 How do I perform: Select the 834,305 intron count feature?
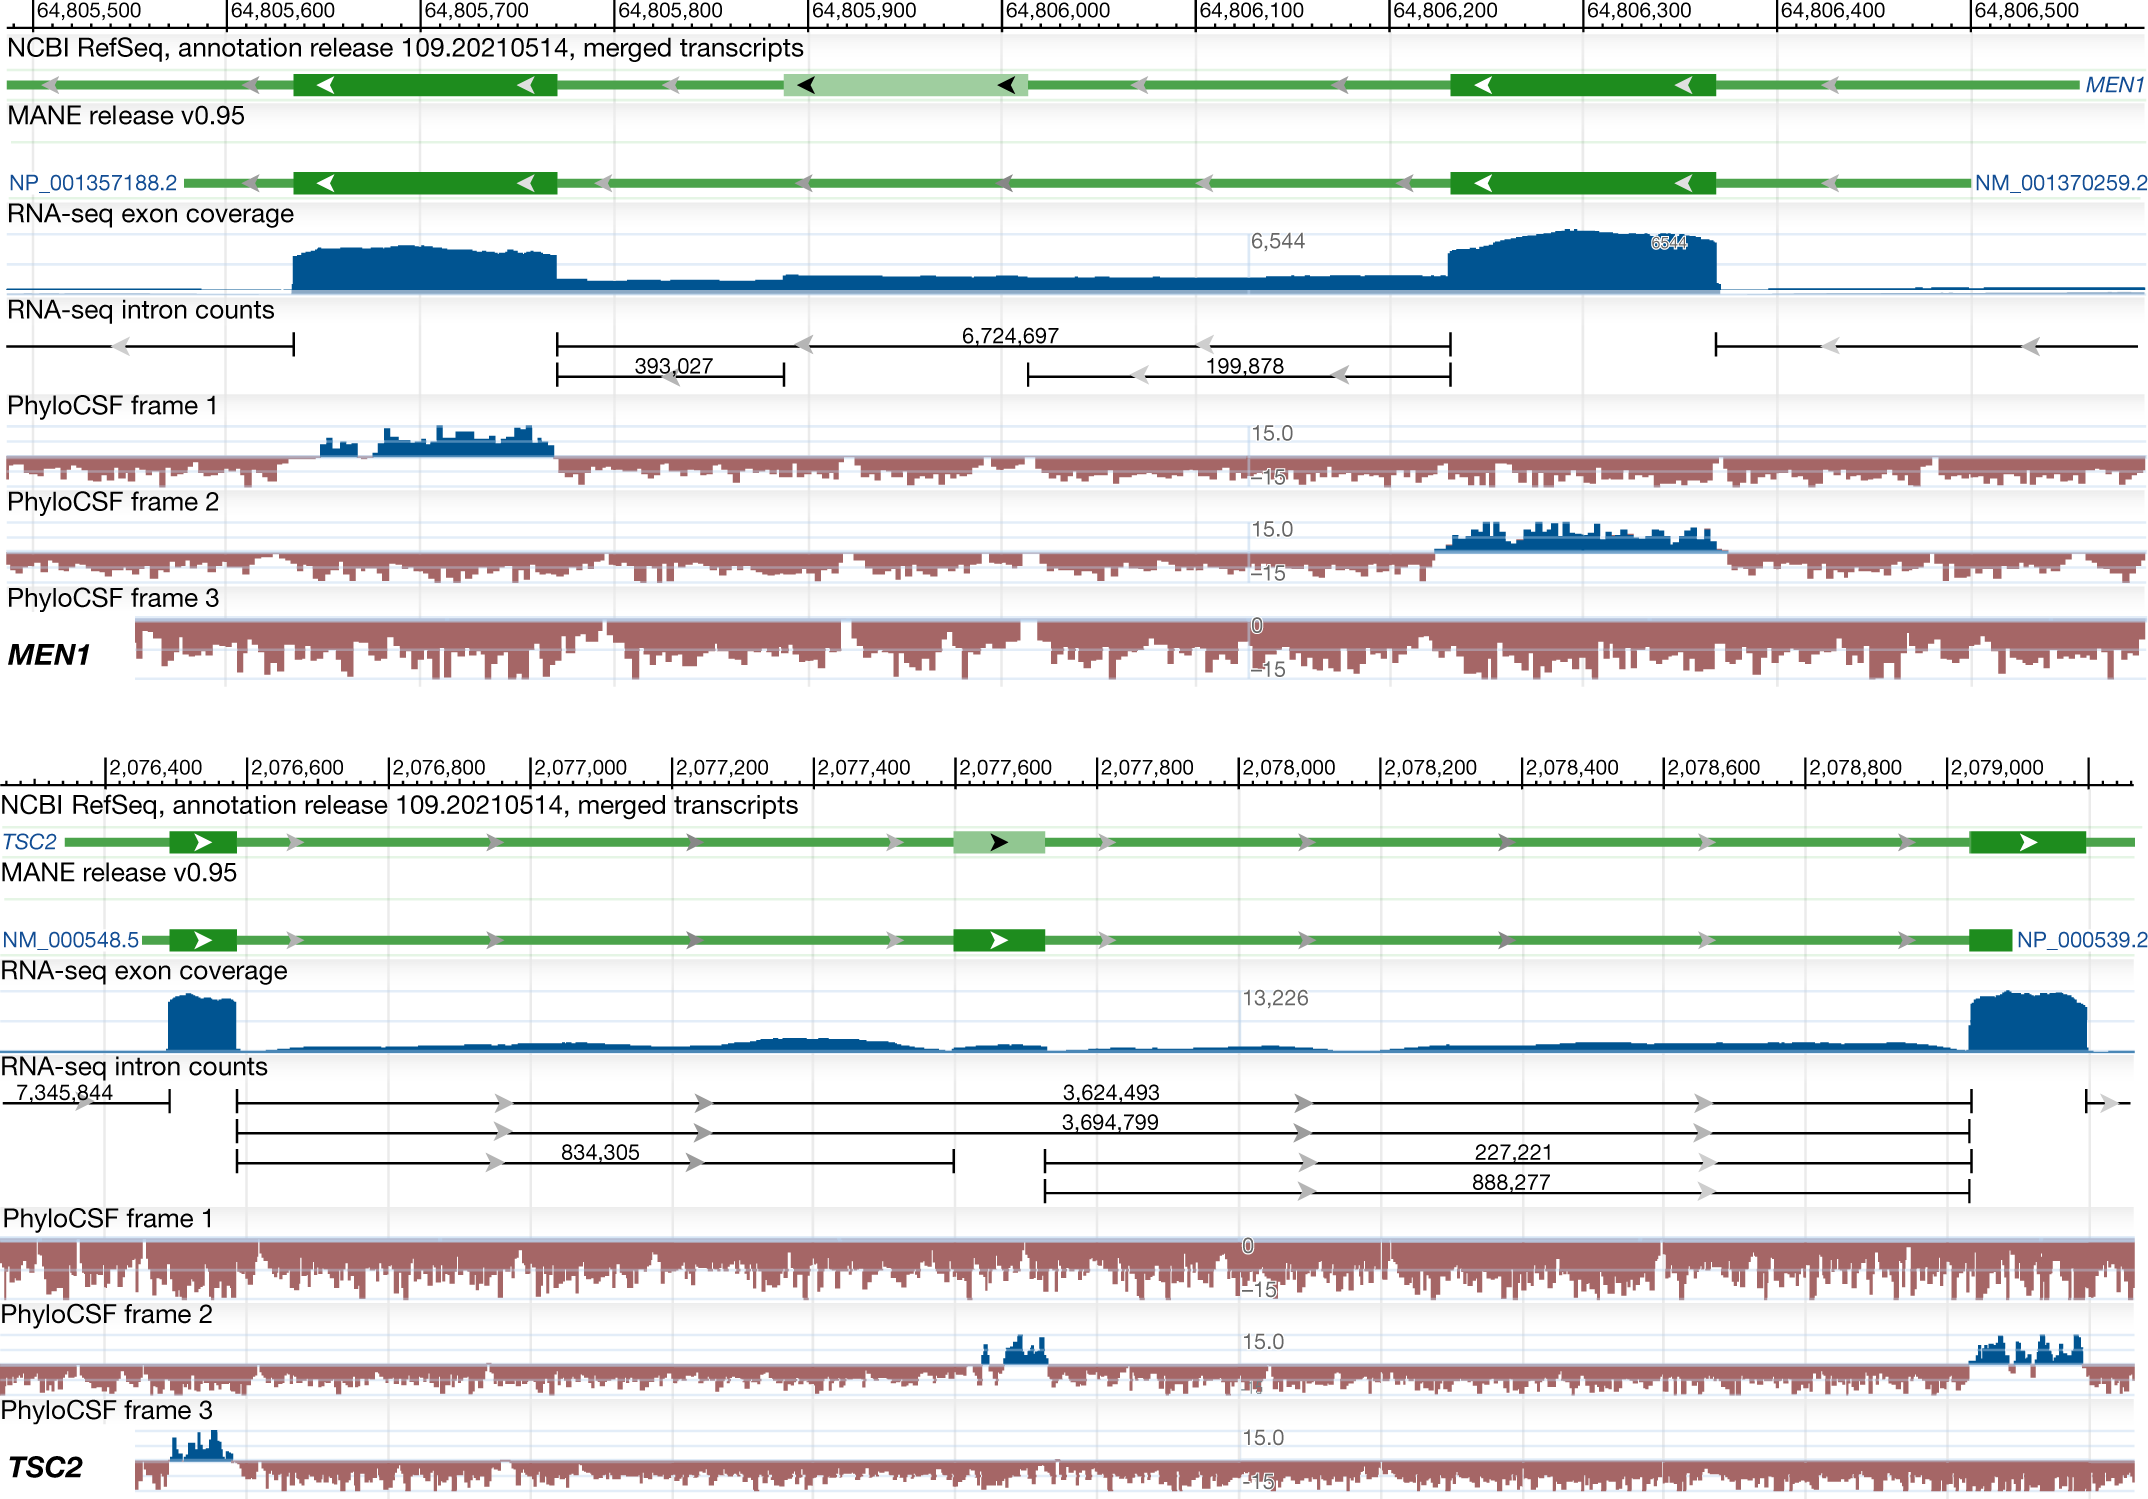[595, 1161]
